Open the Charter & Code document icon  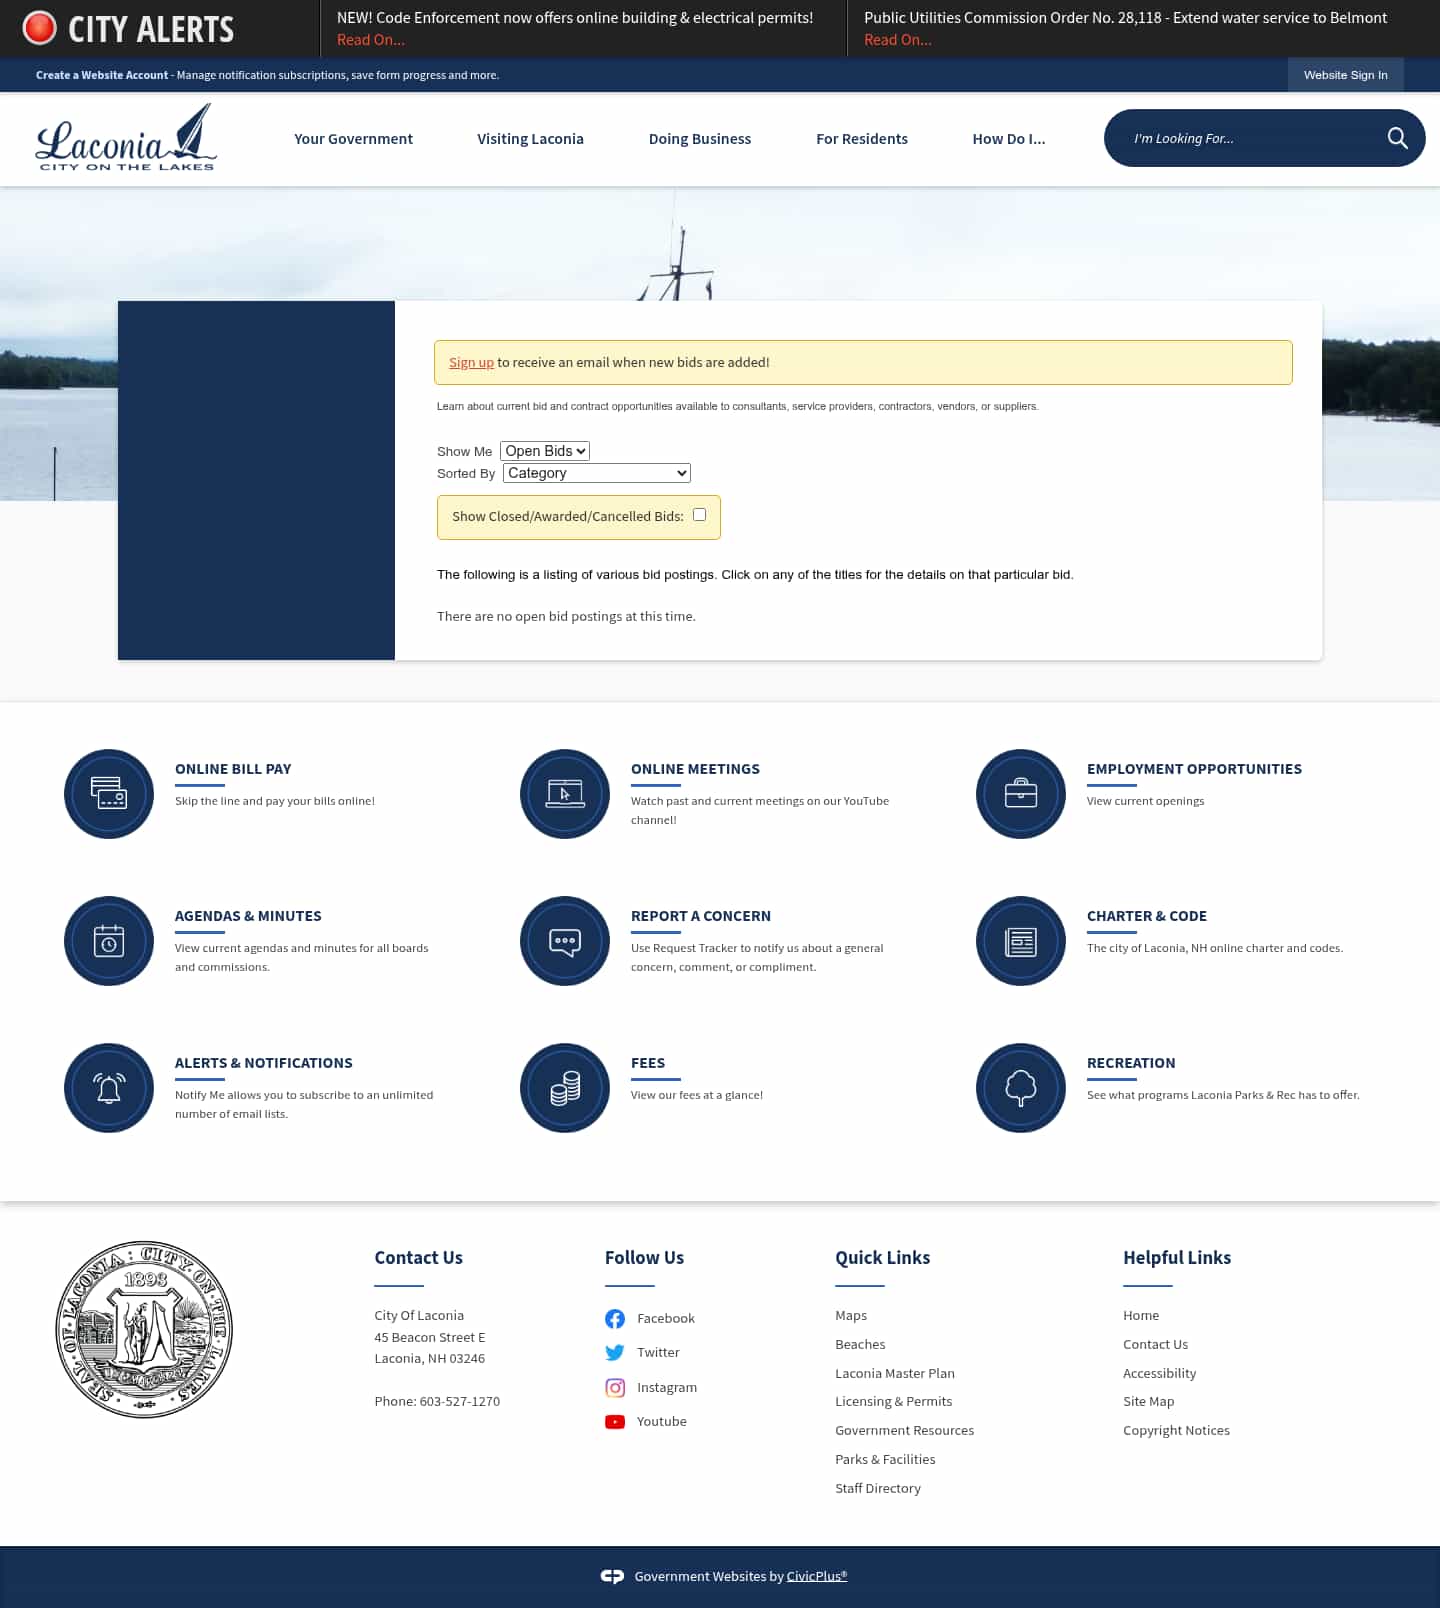coord(1021,941)
